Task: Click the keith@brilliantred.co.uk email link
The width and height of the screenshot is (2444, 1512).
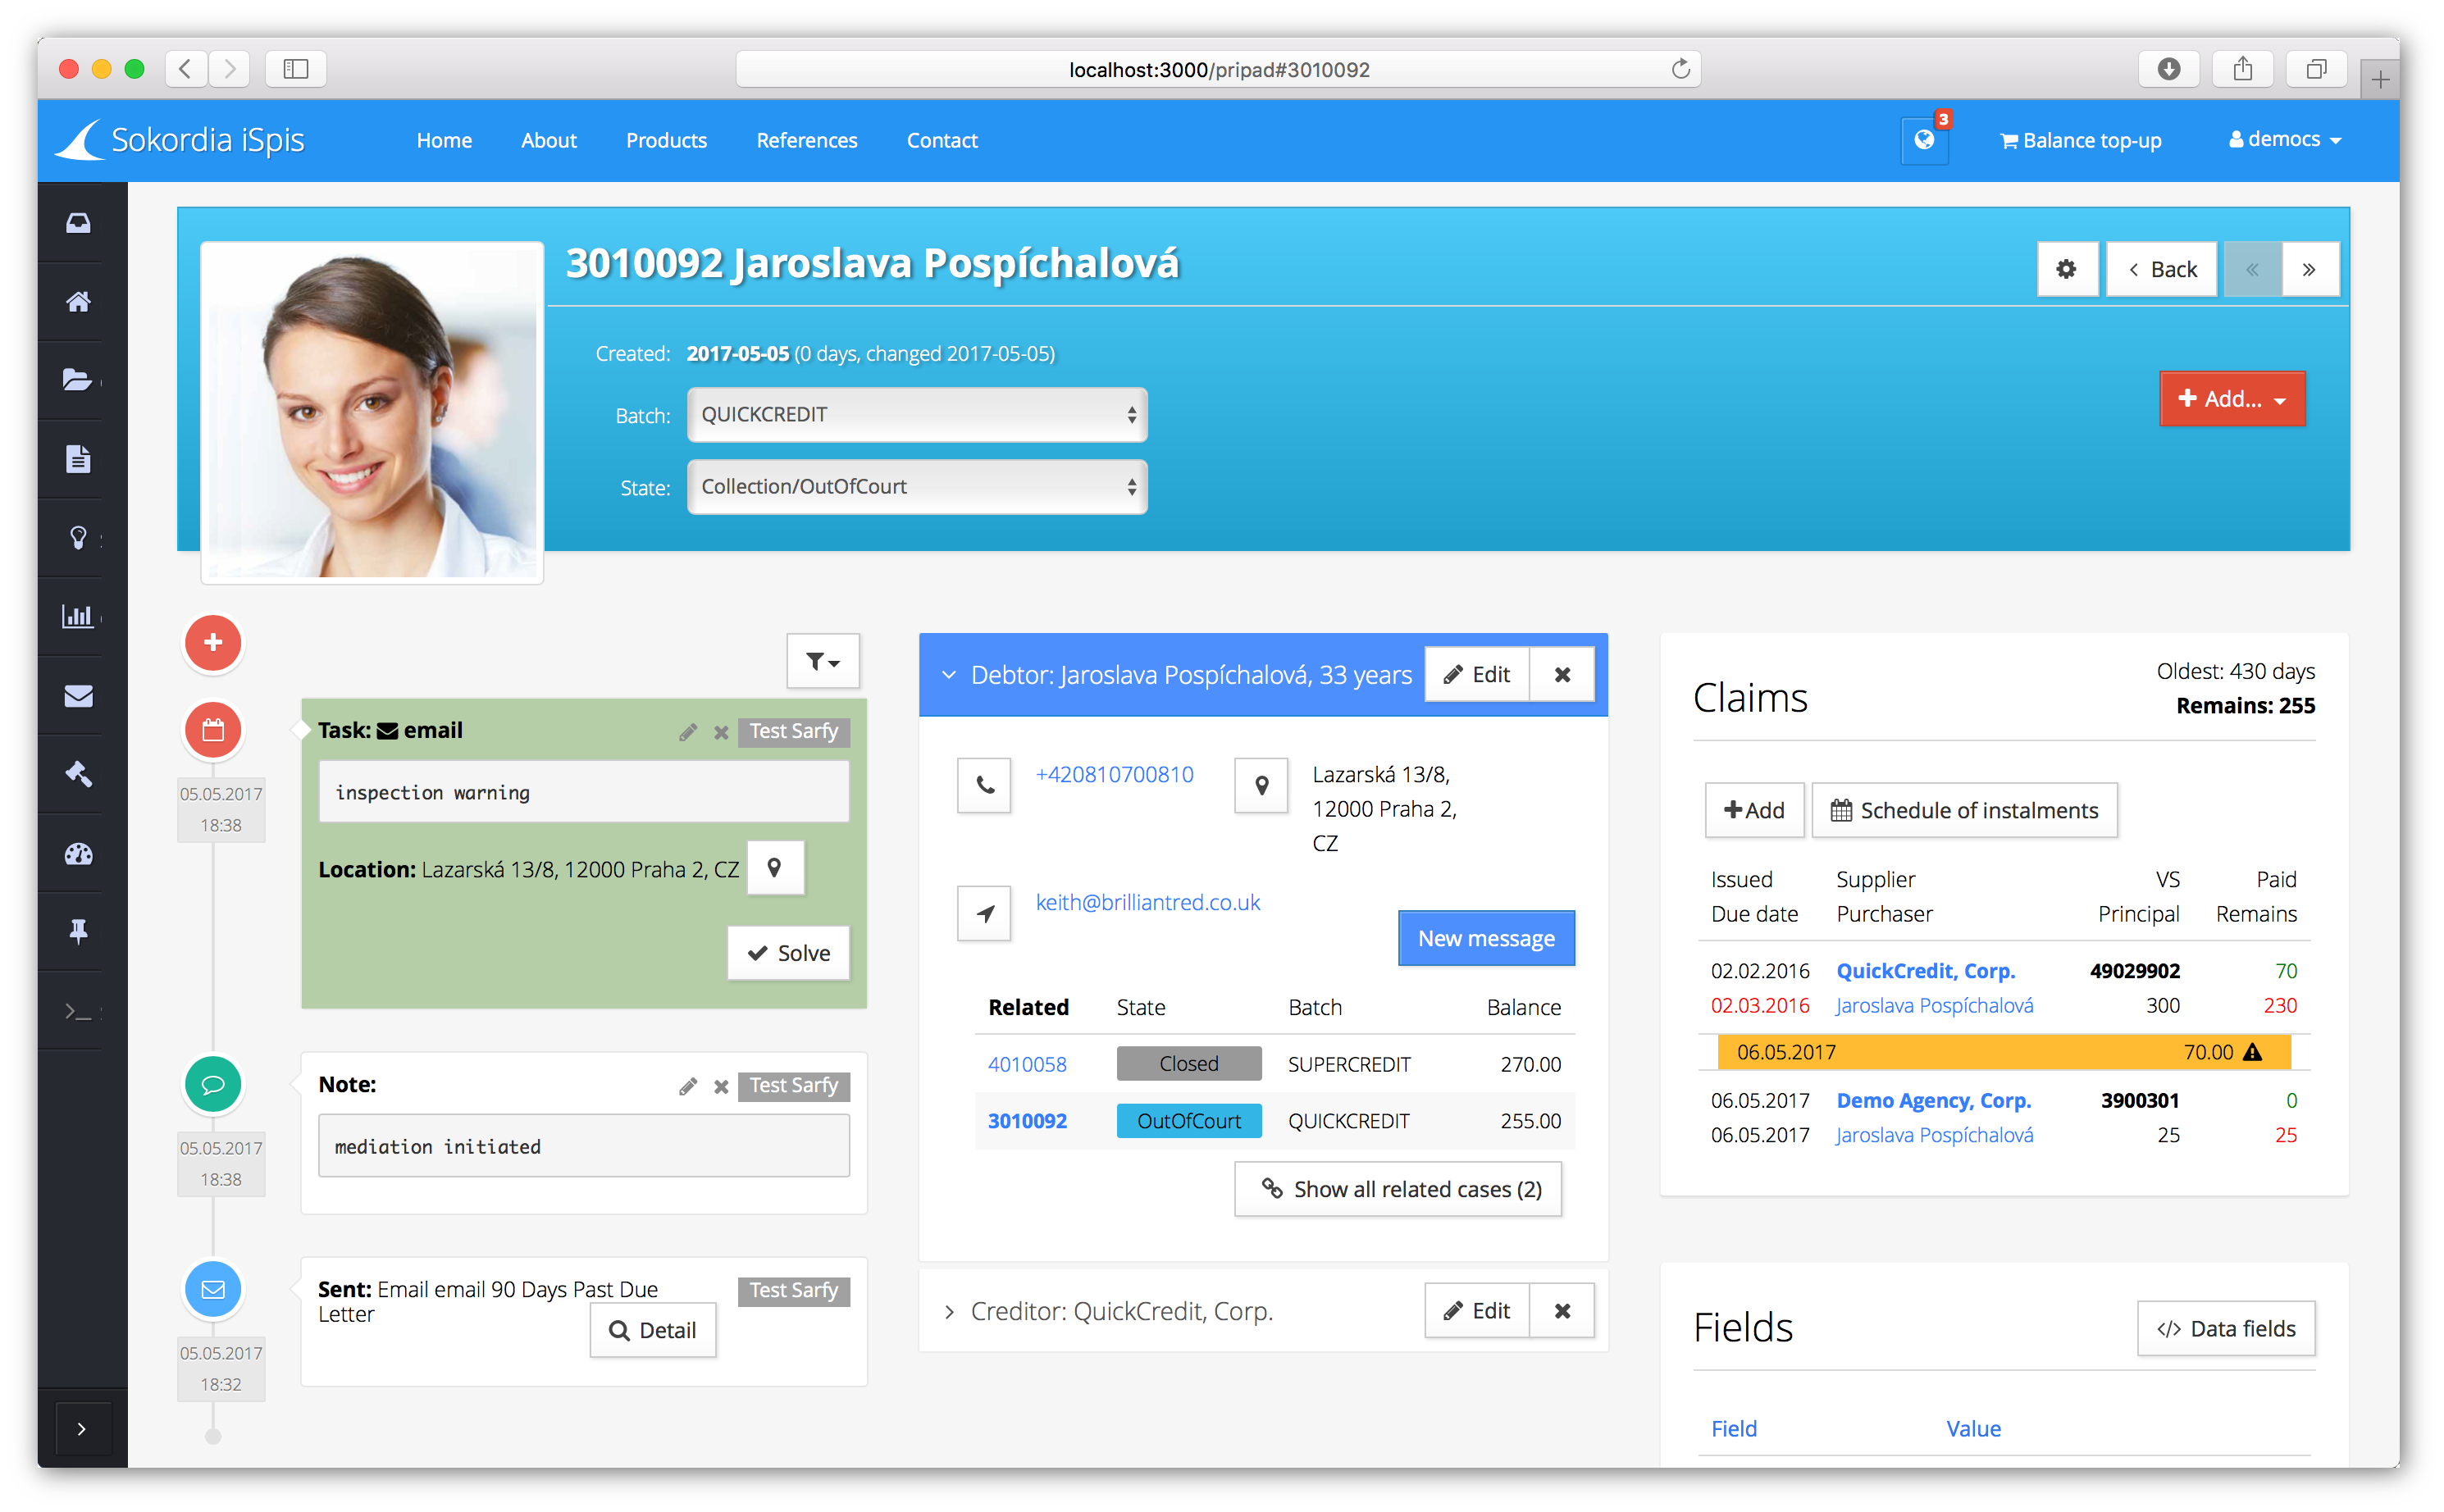Action: coord(1148,902)
